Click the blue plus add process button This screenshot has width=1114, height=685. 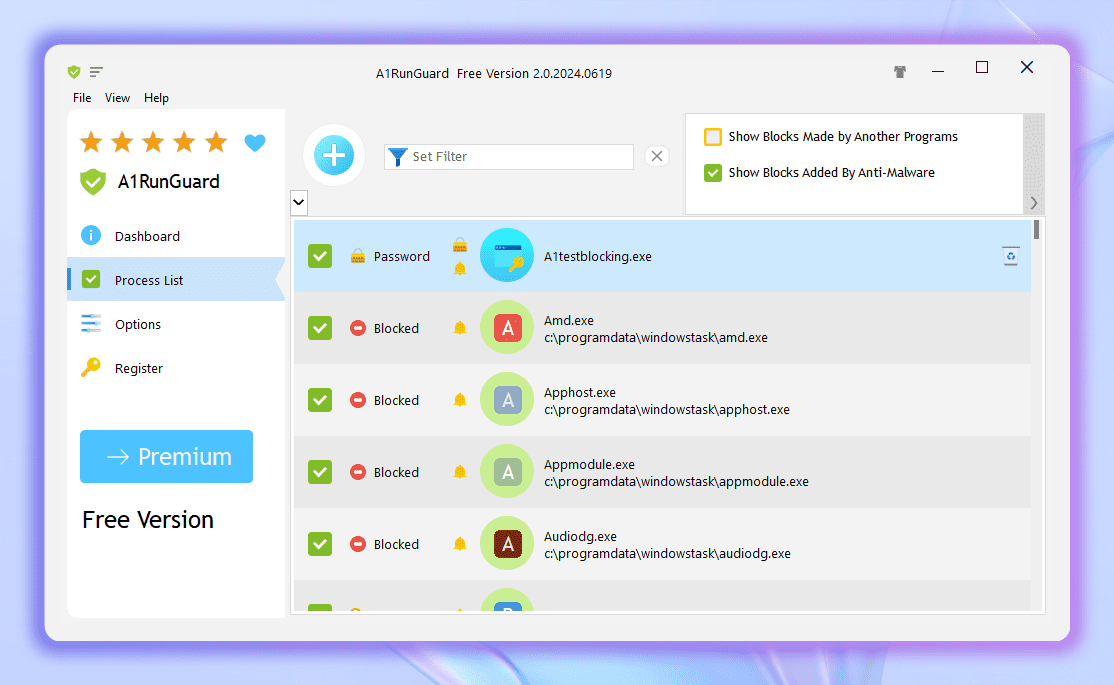[334, 155]
